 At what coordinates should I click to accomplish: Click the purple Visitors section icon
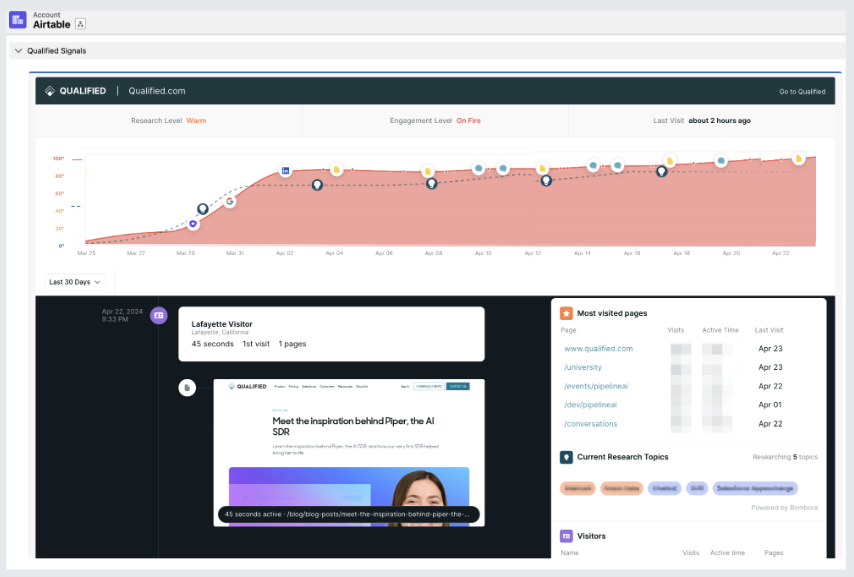(566, 536)
